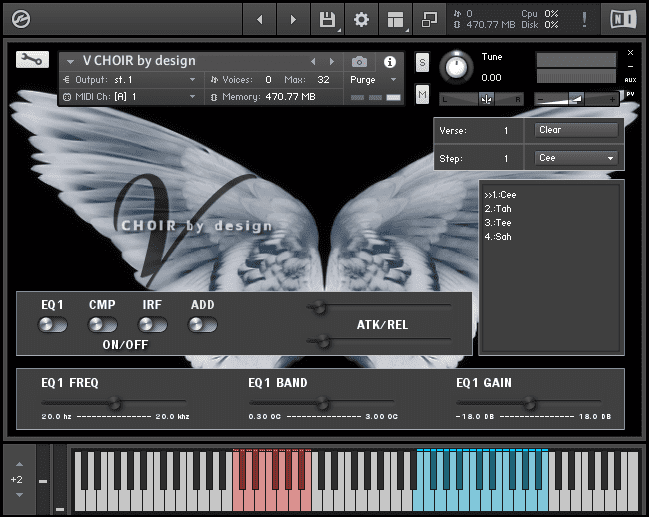Click the Tune value 0.00
Image resolution: width=649 pixels, height=517 pixels.
(491, 77)
